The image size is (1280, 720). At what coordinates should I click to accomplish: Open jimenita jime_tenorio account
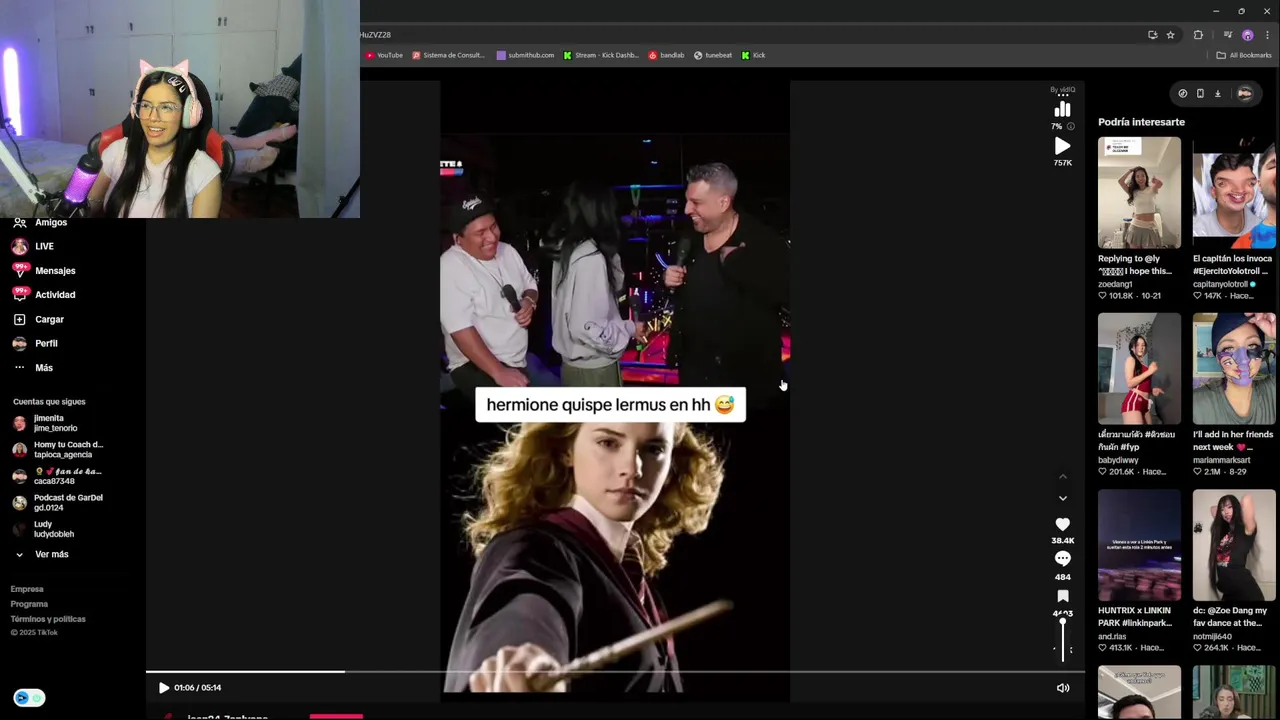pyautogui.click(x=46, y=423)
